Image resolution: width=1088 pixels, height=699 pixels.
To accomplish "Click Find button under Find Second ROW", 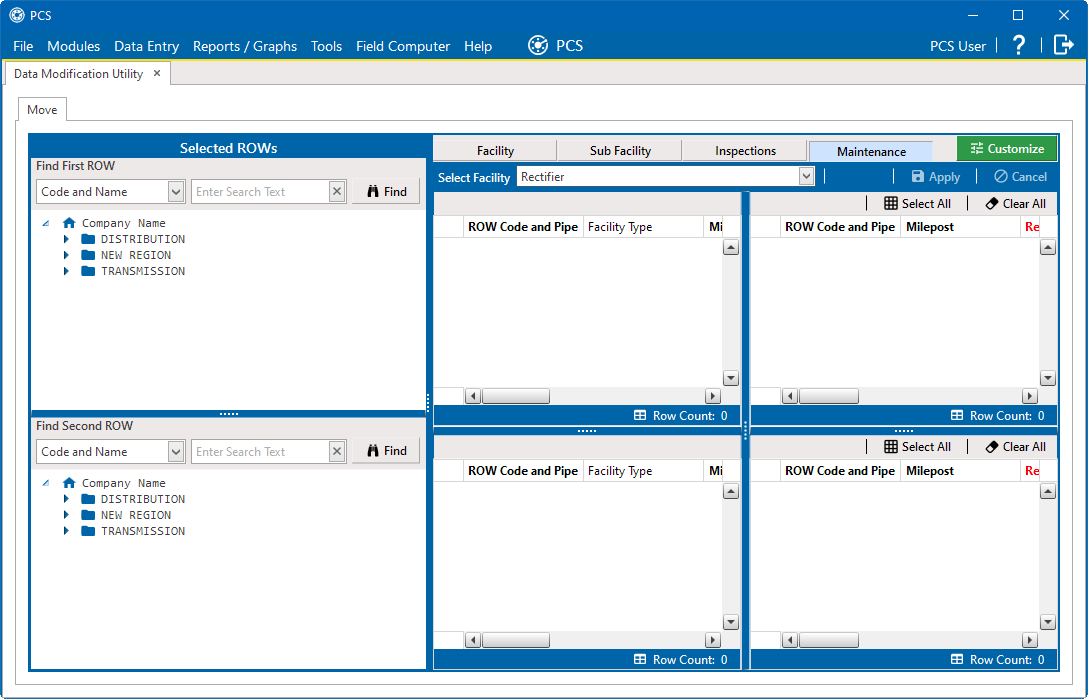I will (386, 451).
